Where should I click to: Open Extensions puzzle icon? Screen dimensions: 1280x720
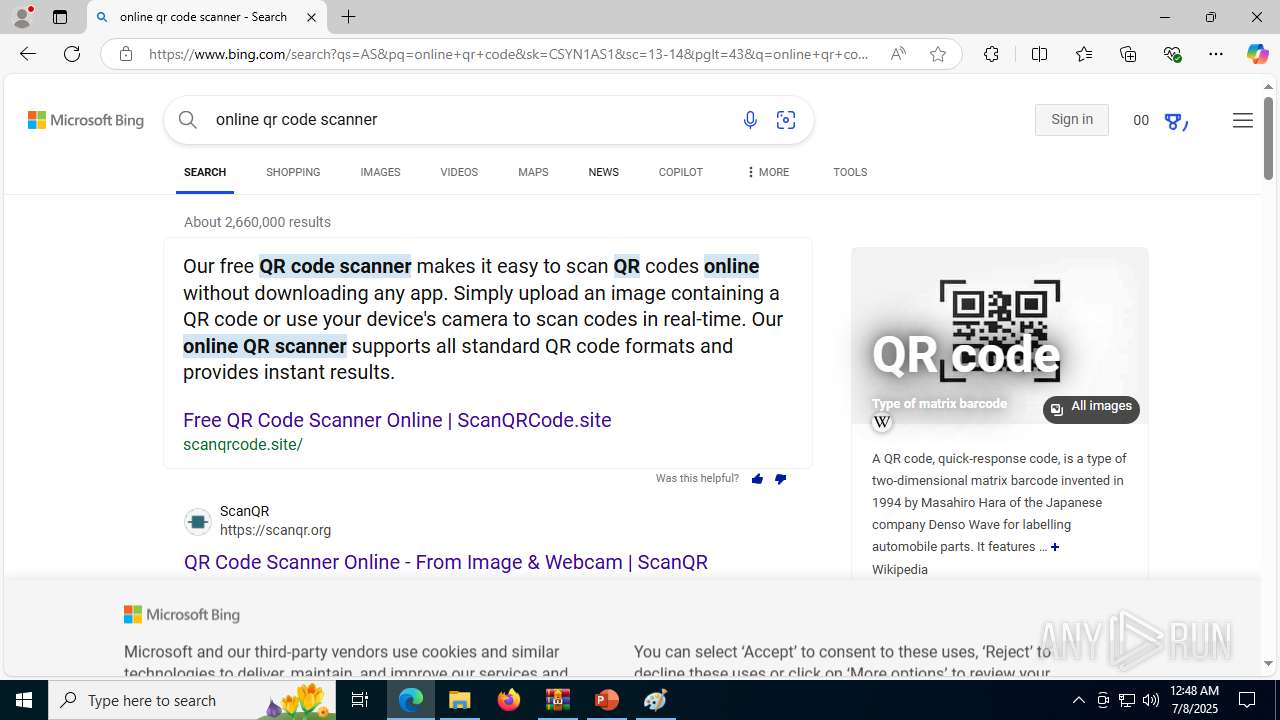(x=991, y=54)
